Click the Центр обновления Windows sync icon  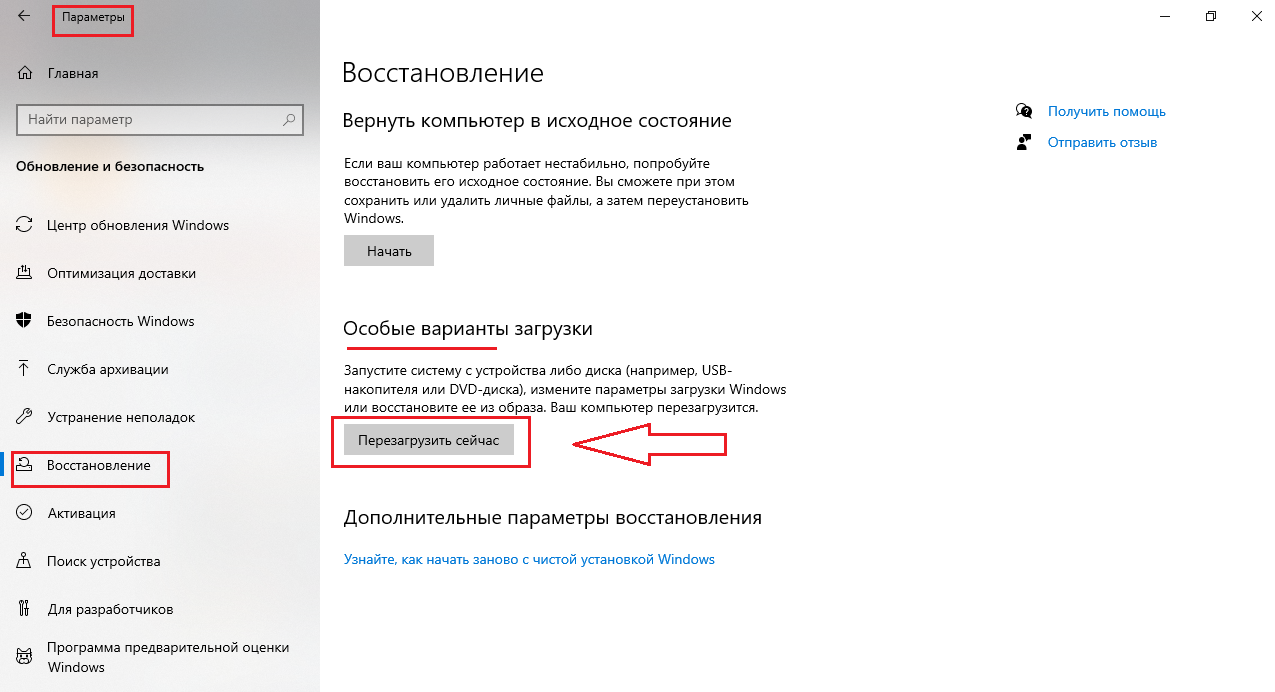(x=25, y=225)
